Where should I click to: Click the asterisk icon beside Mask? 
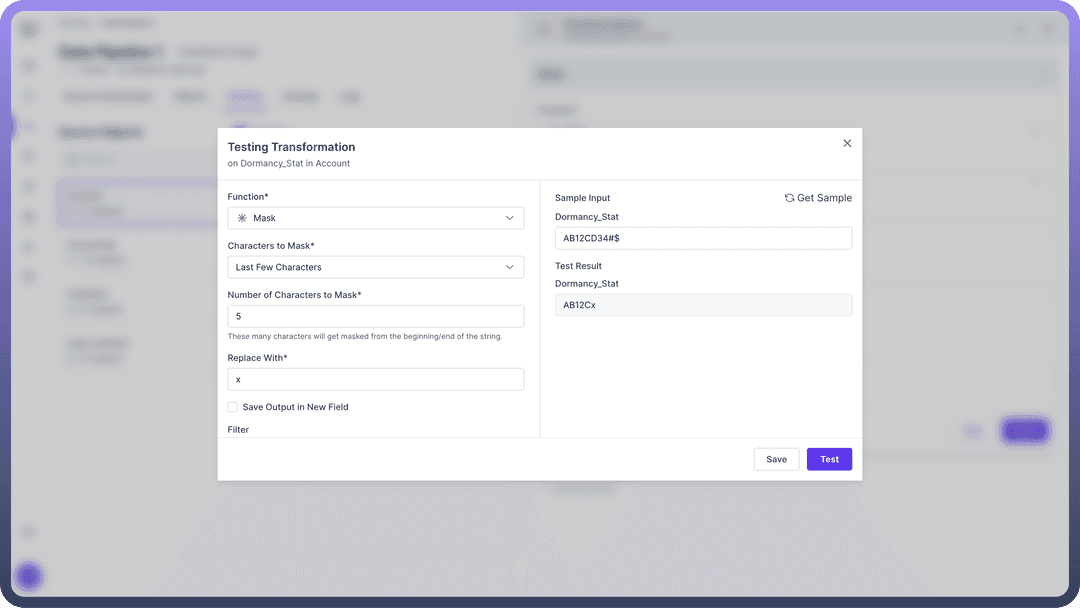pyautogui.click(x=241, y=218)
